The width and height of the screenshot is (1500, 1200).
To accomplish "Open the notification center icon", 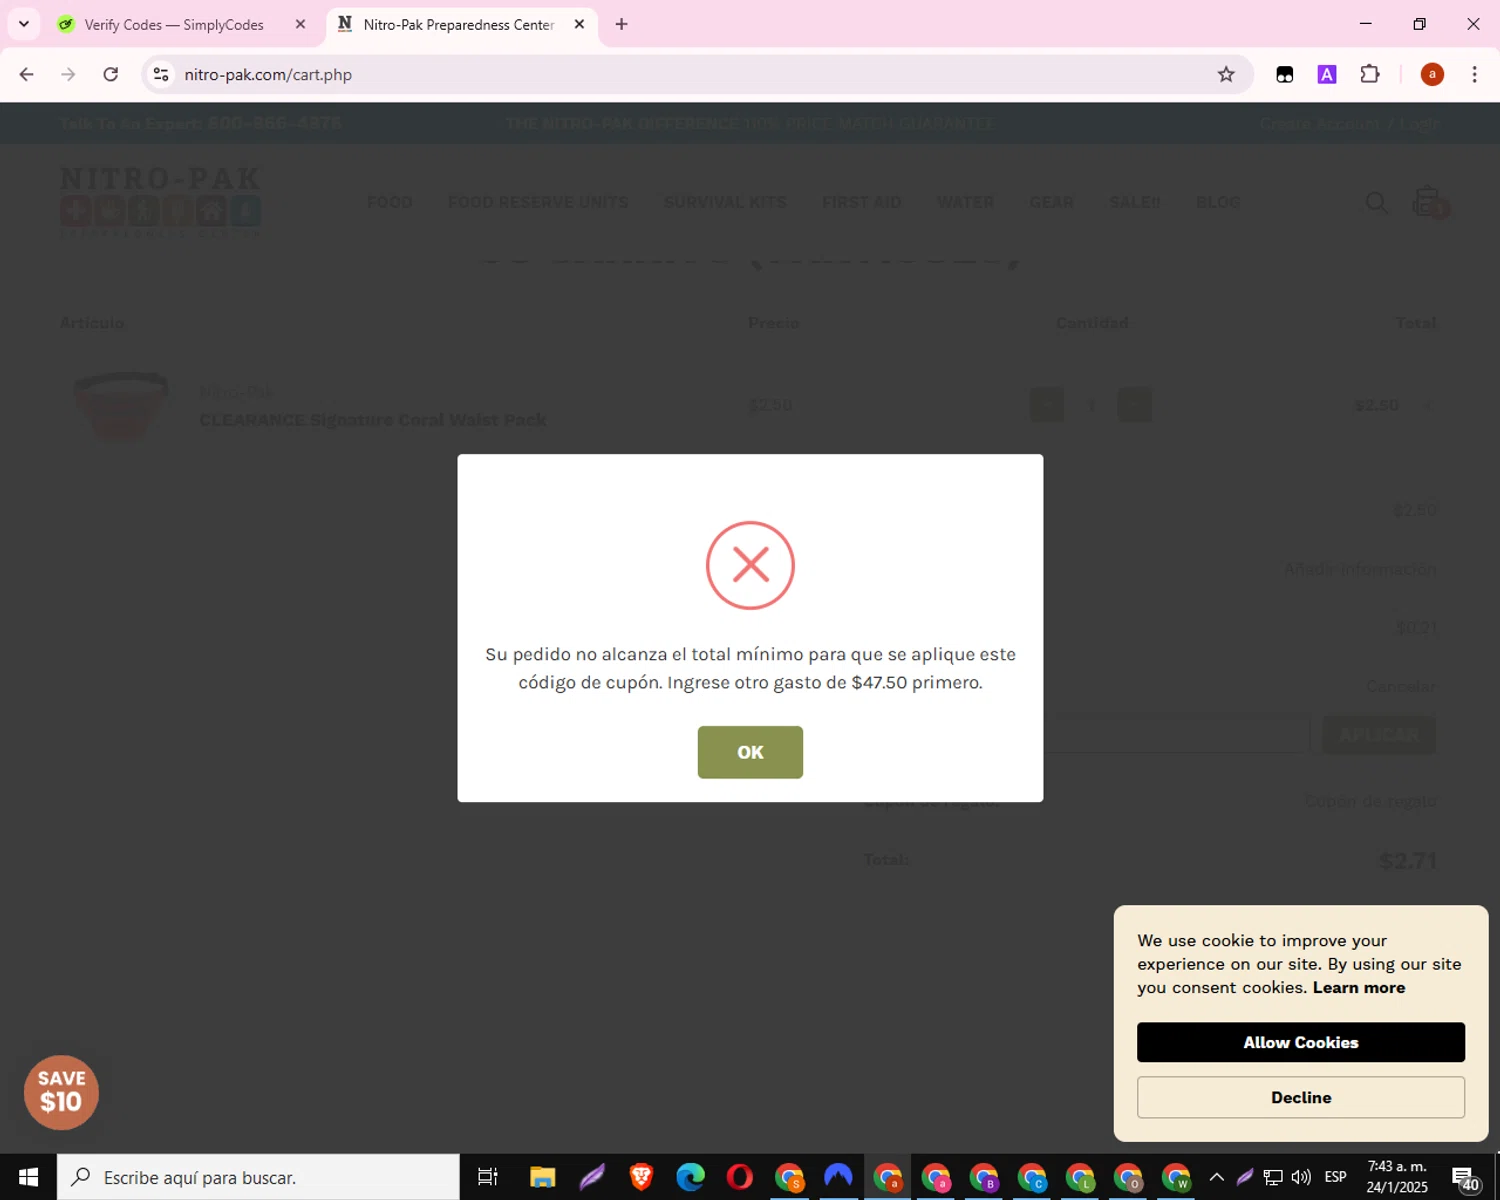I will point(1465,1177).
